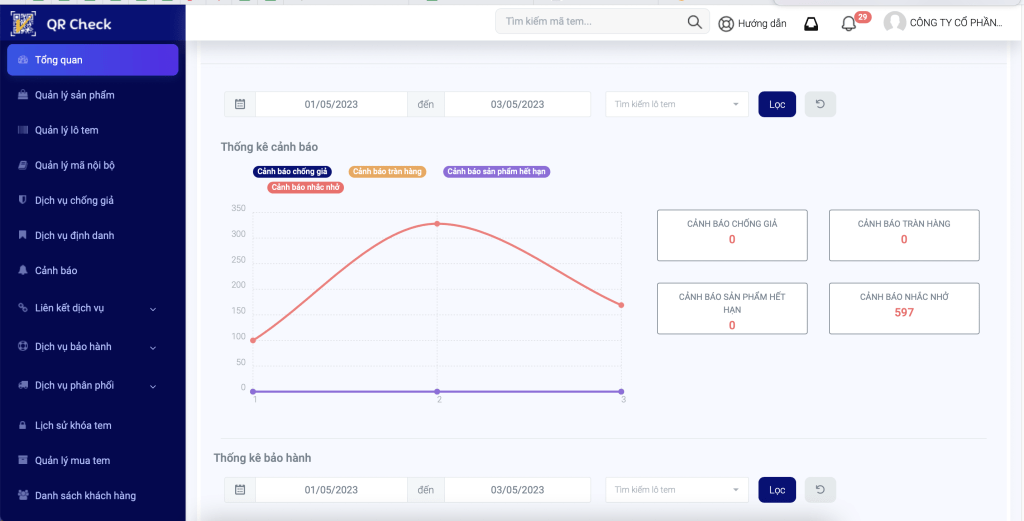Toggle Cảnh báo chống giả legend series
The image size is (1024, 521).
pyautogui.click(x=292, y=172)
